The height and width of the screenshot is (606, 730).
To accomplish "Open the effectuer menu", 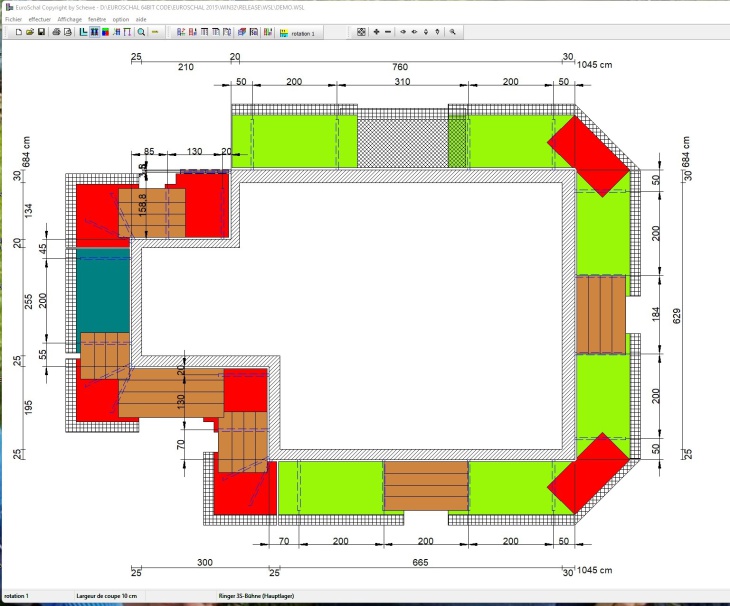I will coord(40,19).
